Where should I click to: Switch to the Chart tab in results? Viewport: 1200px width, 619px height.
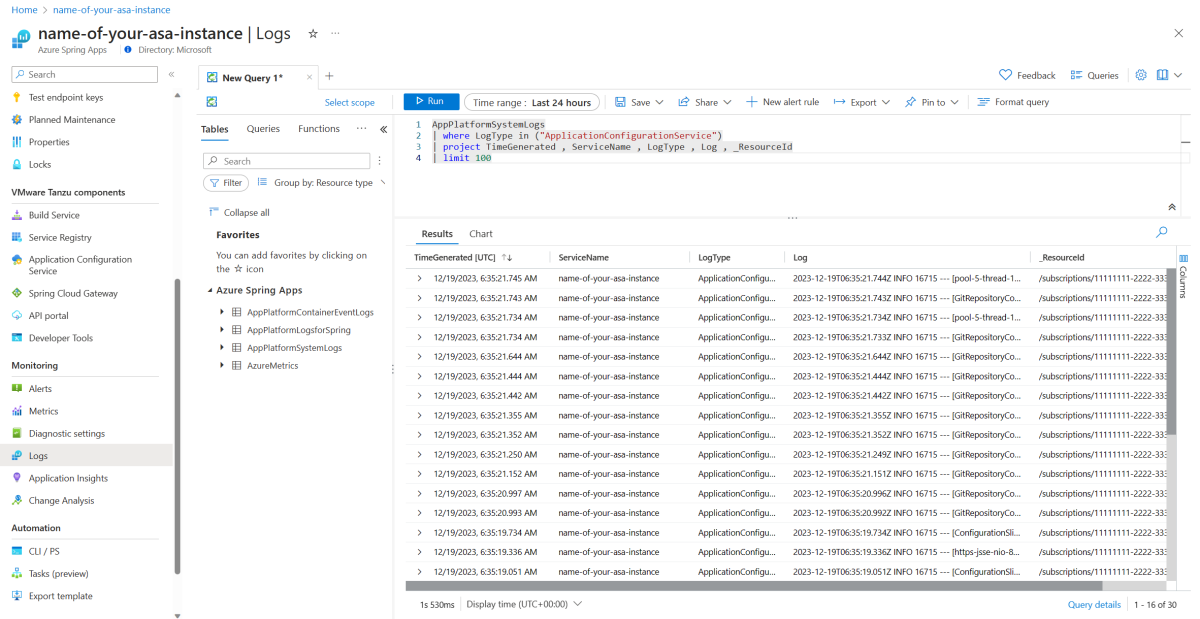[x=481, y=234]
